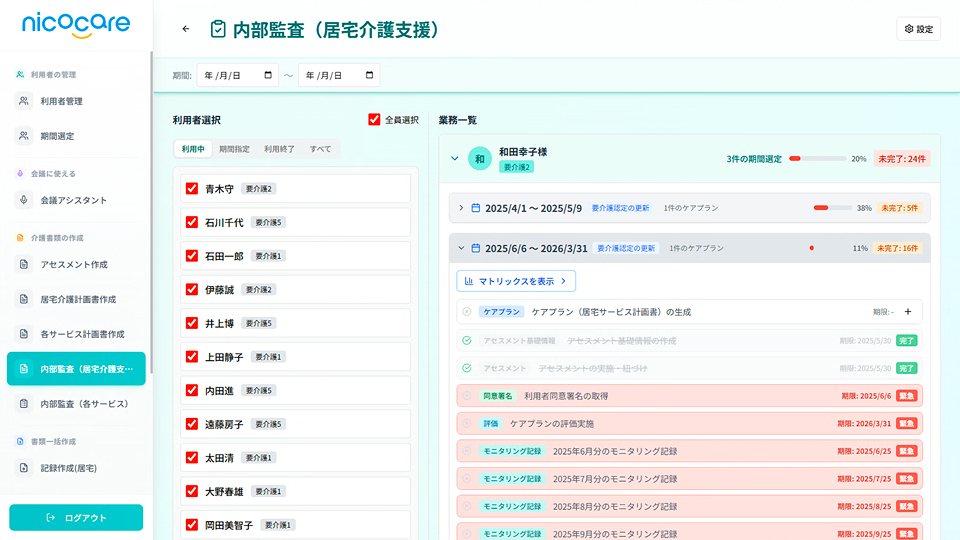Click the back arrow icon
Image resolution: width=960 pixels, height=540 pixels.
tap(186, 29)
